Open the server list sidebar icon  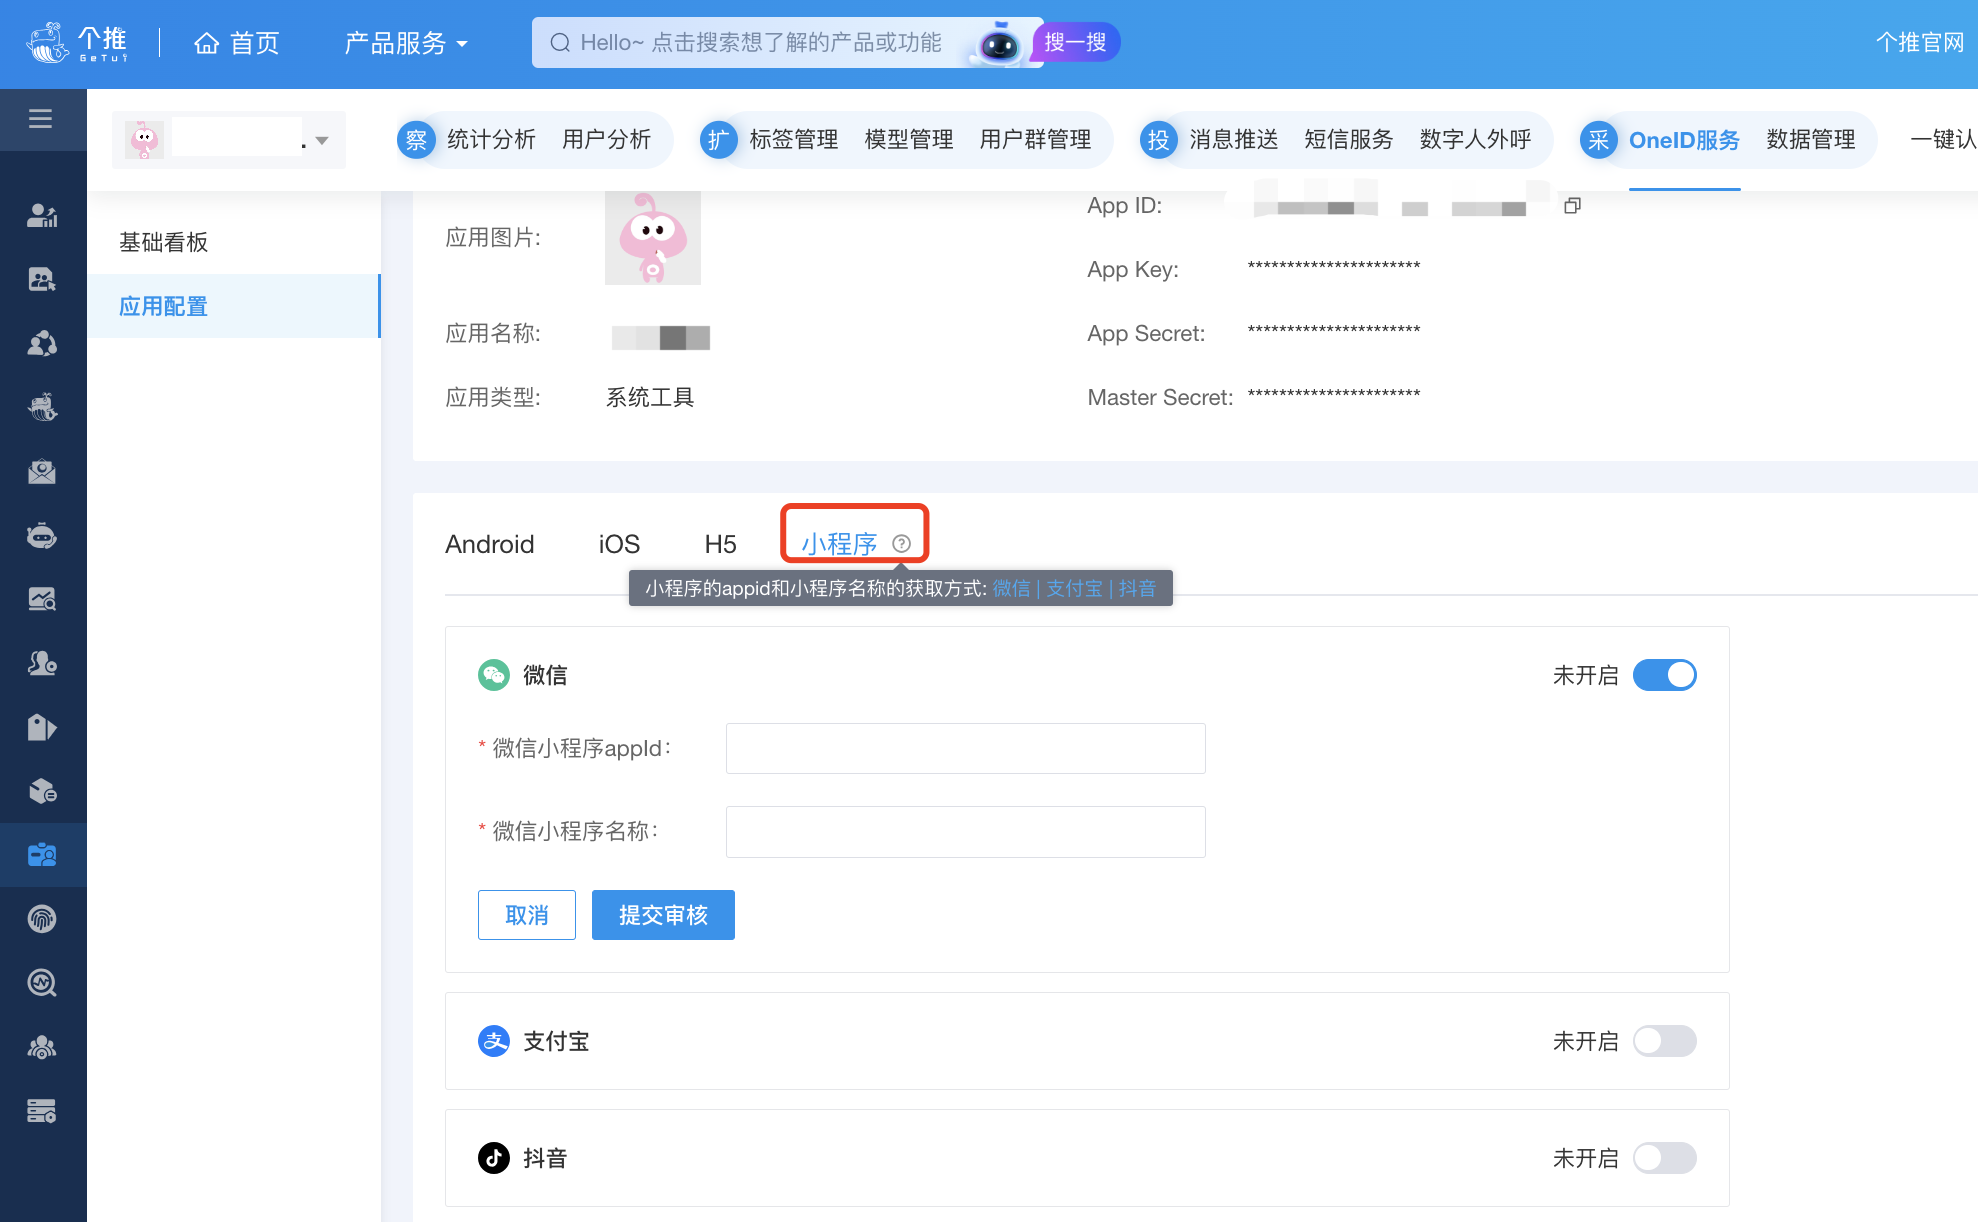[x=42, y=1111]
